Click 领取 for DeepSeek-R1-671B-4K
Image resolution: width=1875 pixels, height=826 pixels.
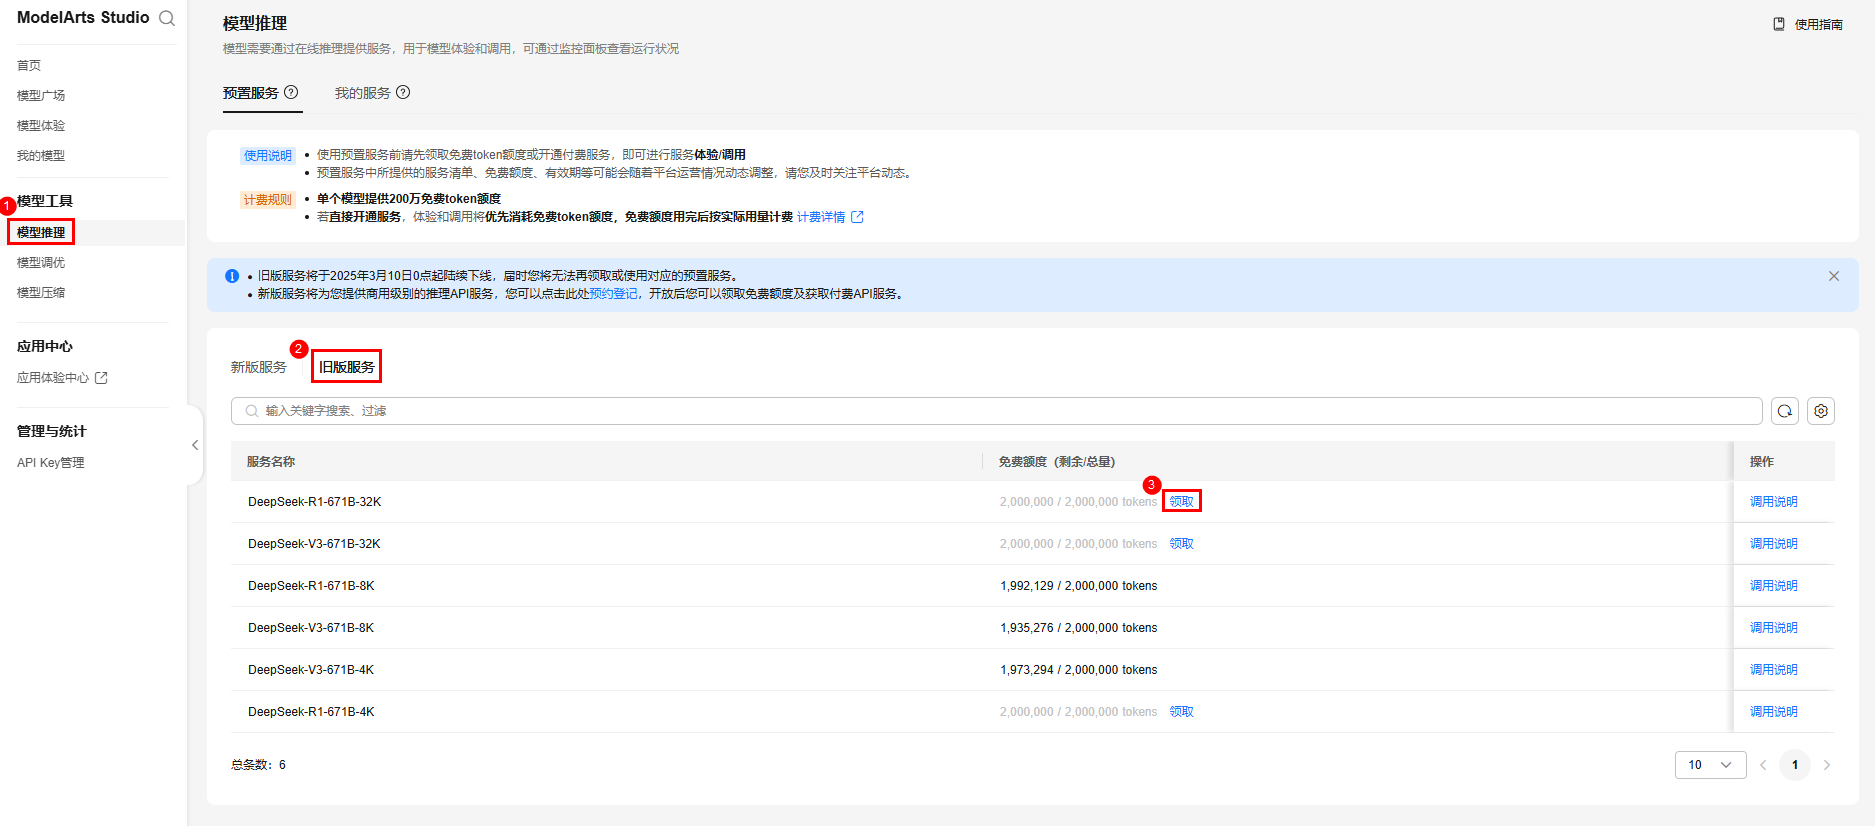1182,712
